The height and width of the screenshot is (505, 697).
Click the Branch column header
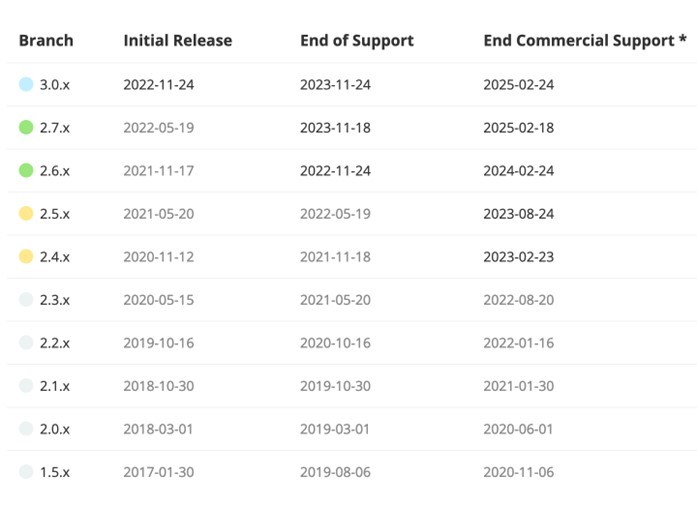coord(46,41)
